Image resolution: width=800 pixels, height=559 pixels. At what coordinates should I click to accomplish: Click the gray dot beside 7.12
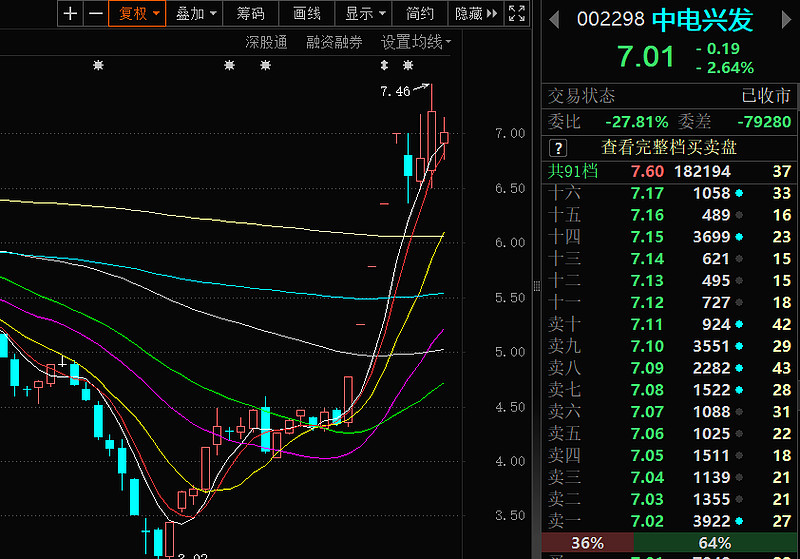(739, 303)
